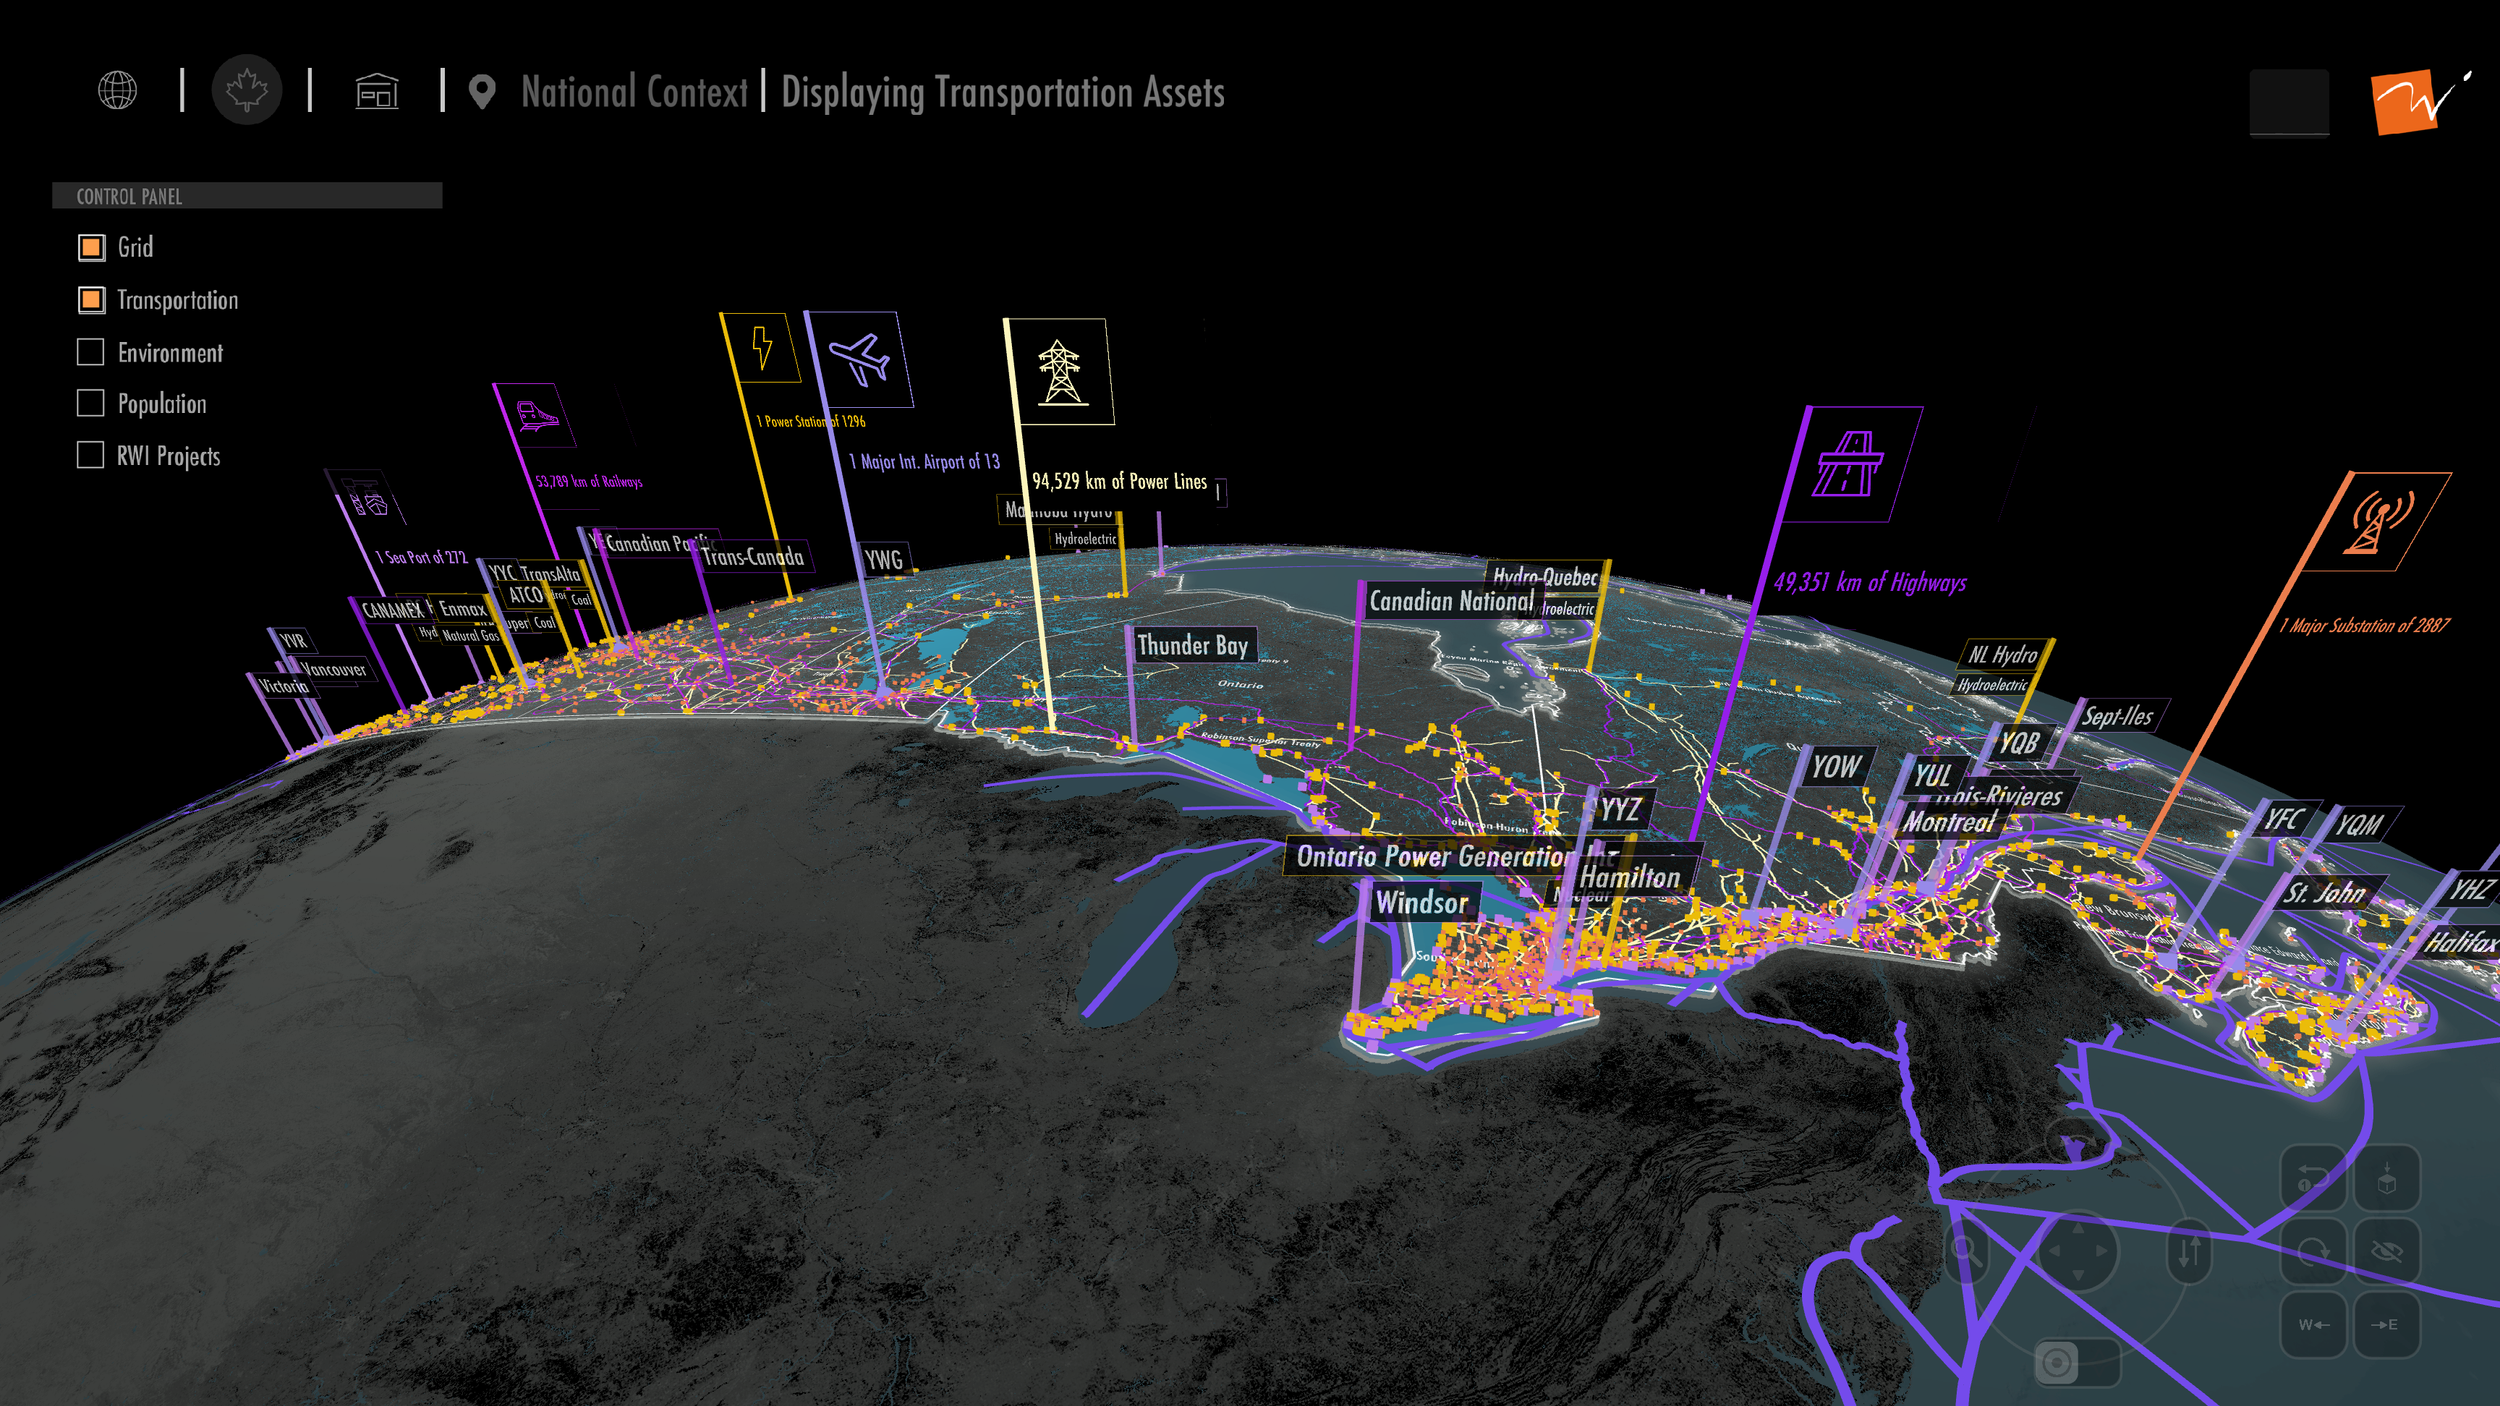Select the maple leaf national view
This screenshot has height=1406, width=2500.
pos(246,90)
